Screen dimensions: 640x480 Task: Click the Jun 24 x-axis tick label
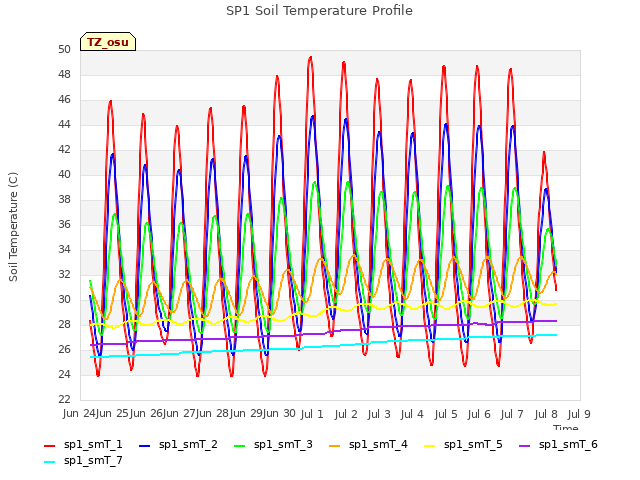tap(79, 413)
